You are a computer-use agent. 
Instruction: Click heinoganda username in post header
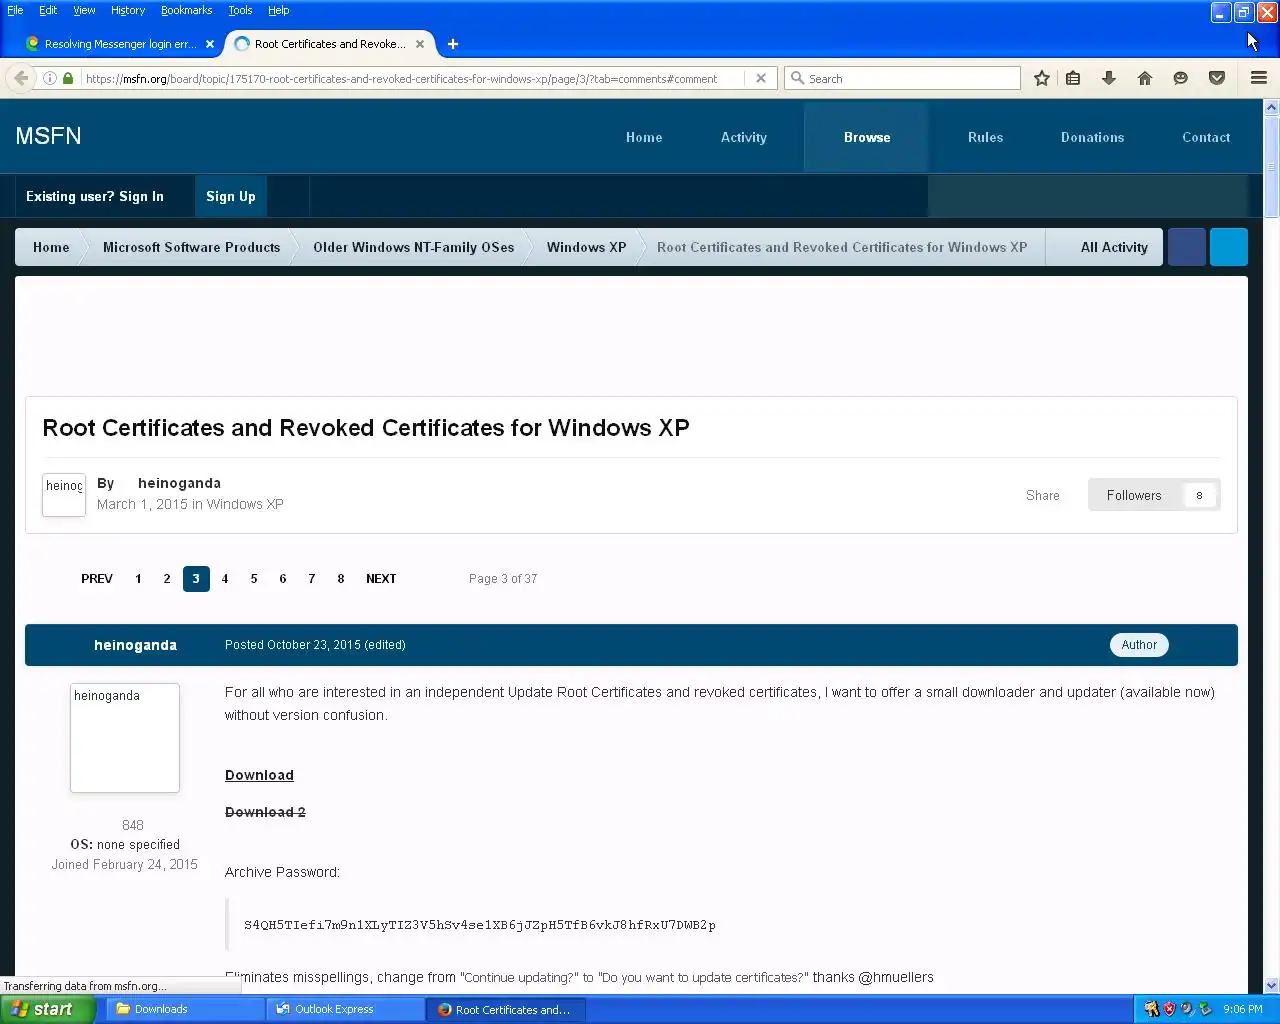click(x=135, y=645)
